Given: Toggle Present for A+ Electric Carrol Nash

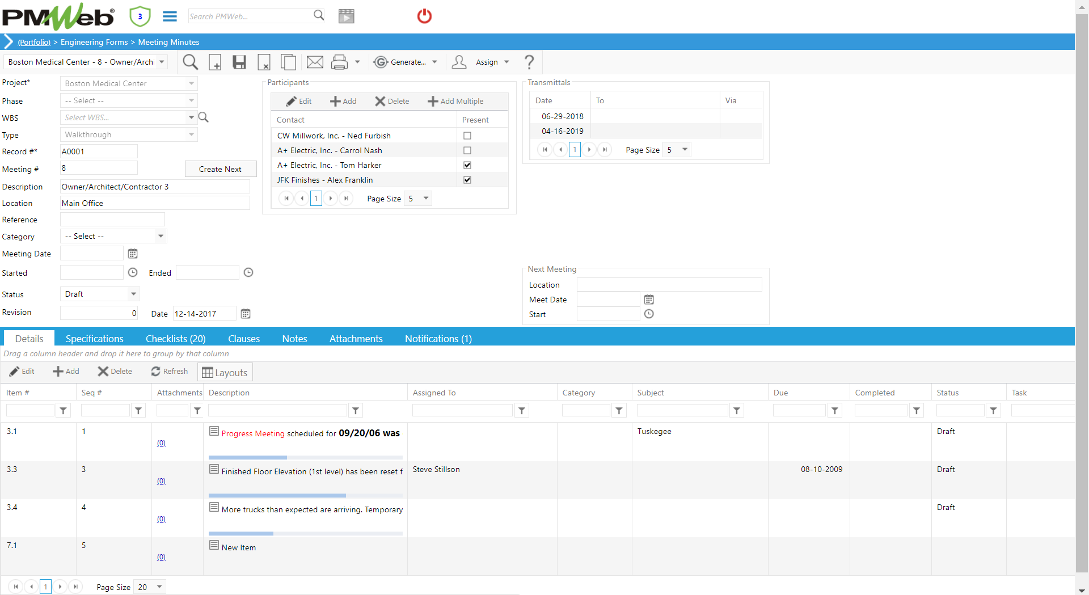Looking at the screenshot, I should coord(467,151).
